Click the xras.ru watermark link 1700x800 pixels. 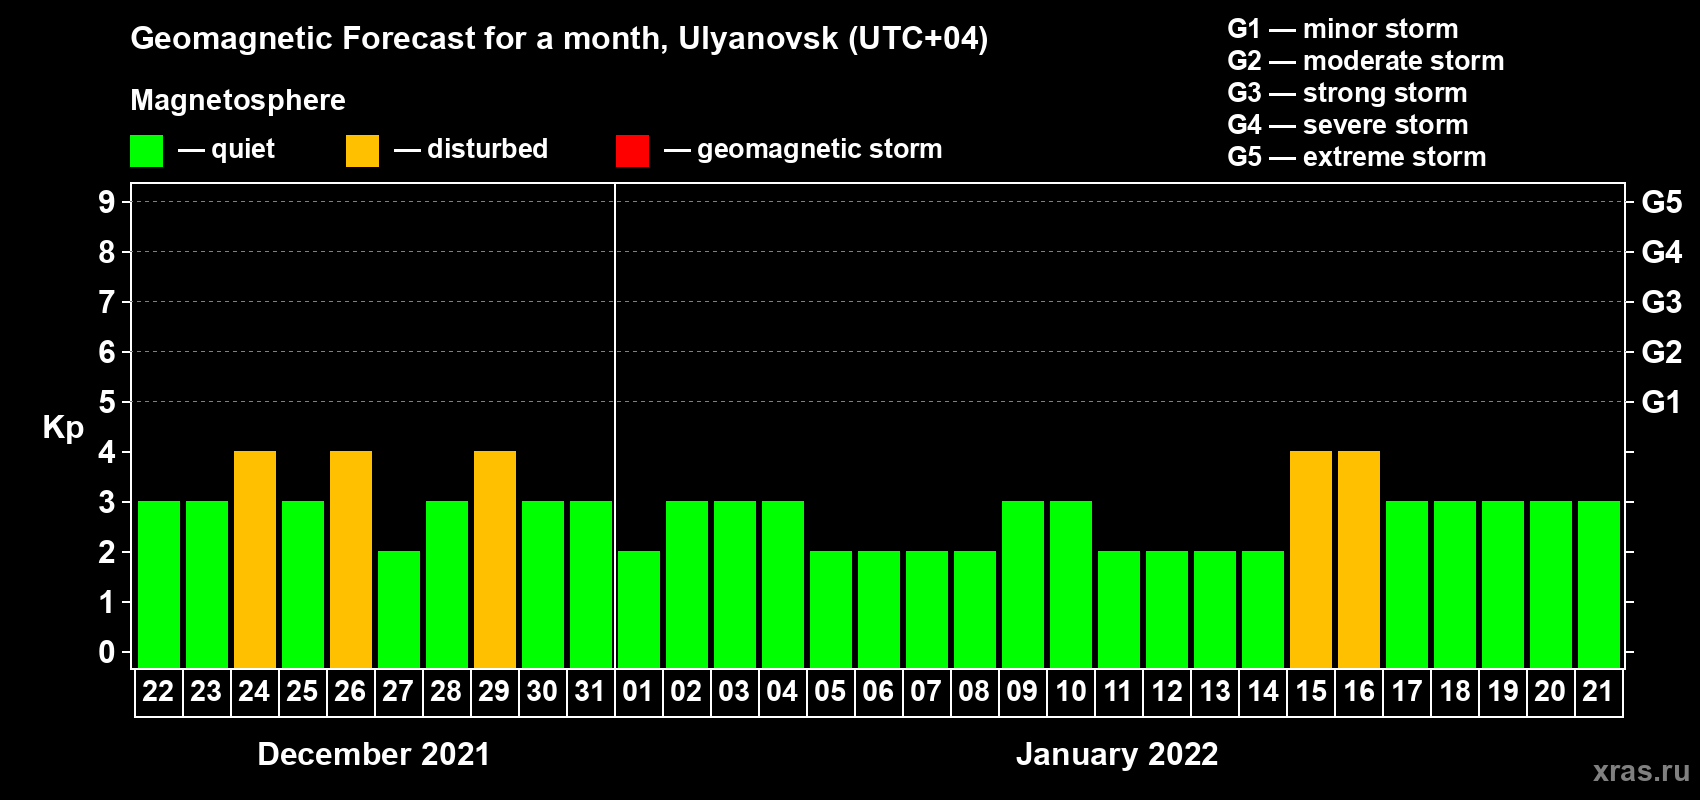point(1640,771)
